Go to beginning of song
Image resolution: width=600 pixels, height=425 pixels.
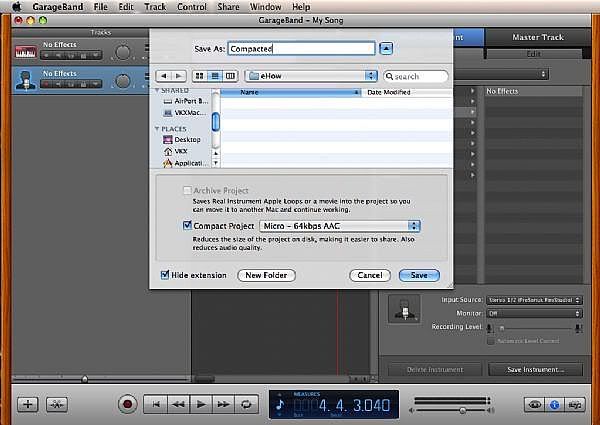coord(156,404)
